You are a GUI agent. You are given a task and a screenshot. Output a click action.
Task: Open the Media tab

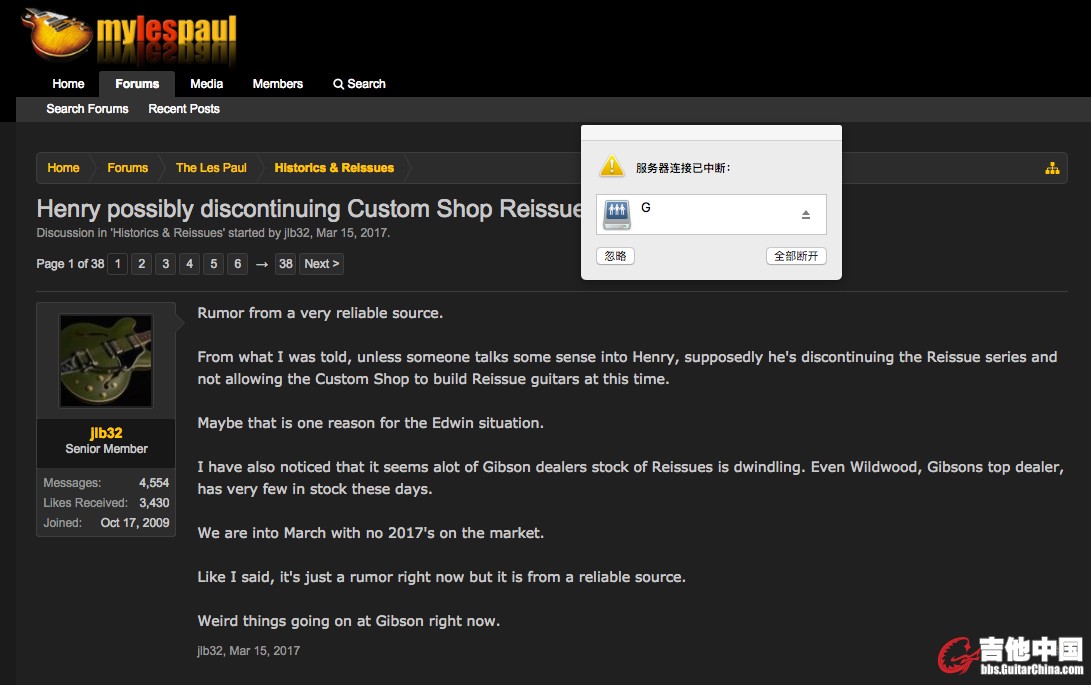point(207,84)
